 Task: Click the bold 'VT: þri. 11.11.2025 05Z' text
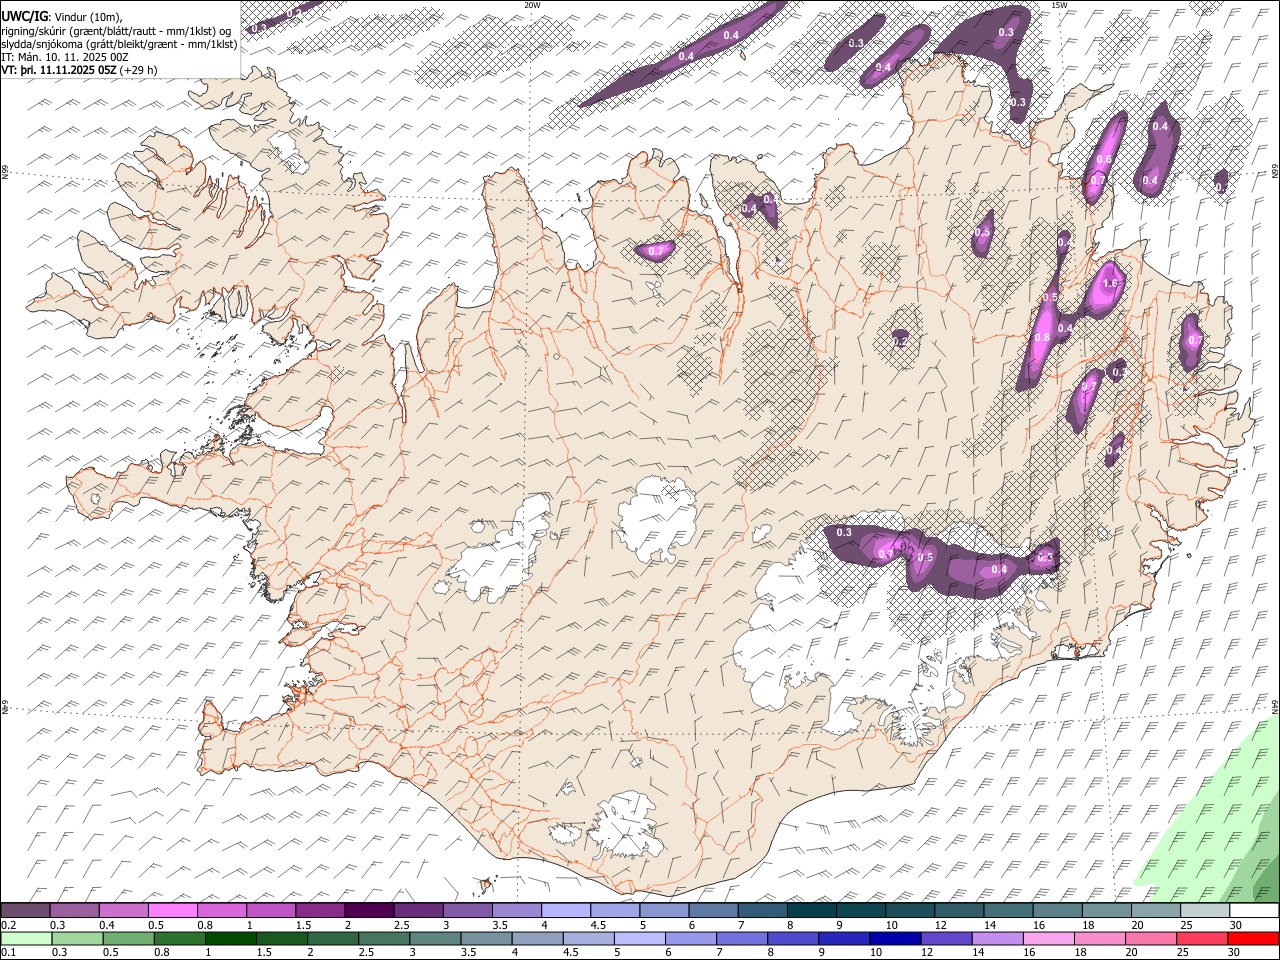[58, 71]
